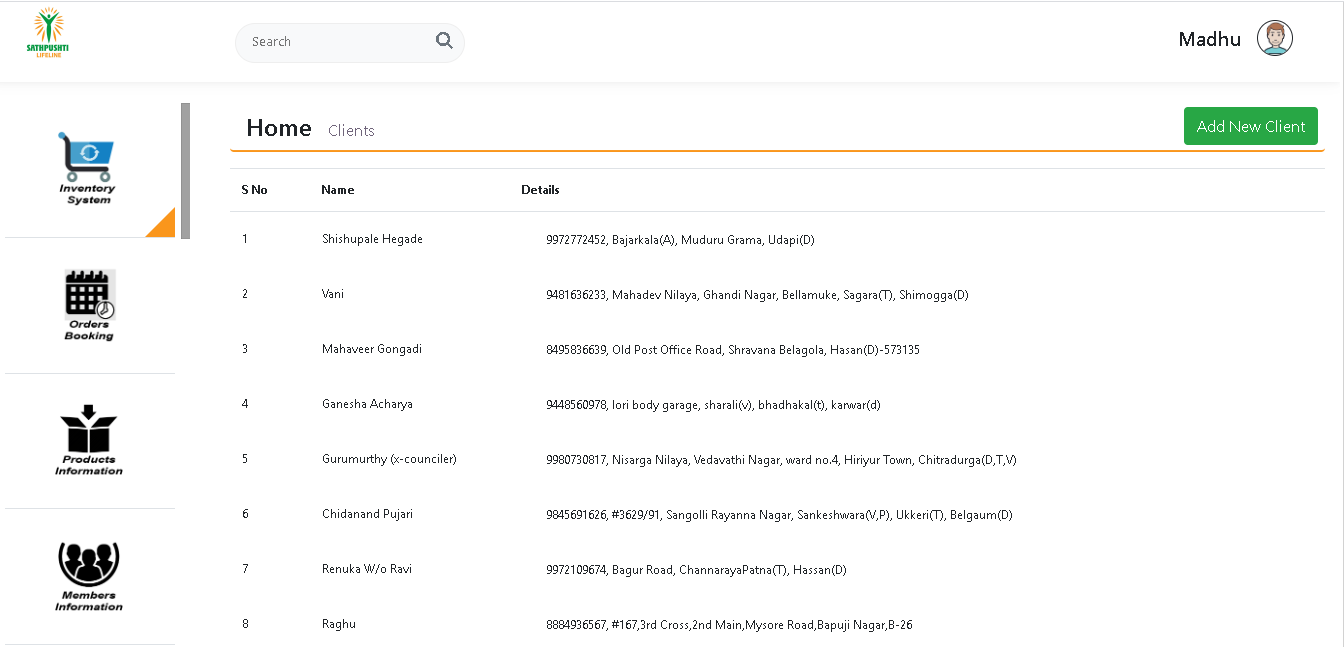Select client name Vani

coord(334,294)
